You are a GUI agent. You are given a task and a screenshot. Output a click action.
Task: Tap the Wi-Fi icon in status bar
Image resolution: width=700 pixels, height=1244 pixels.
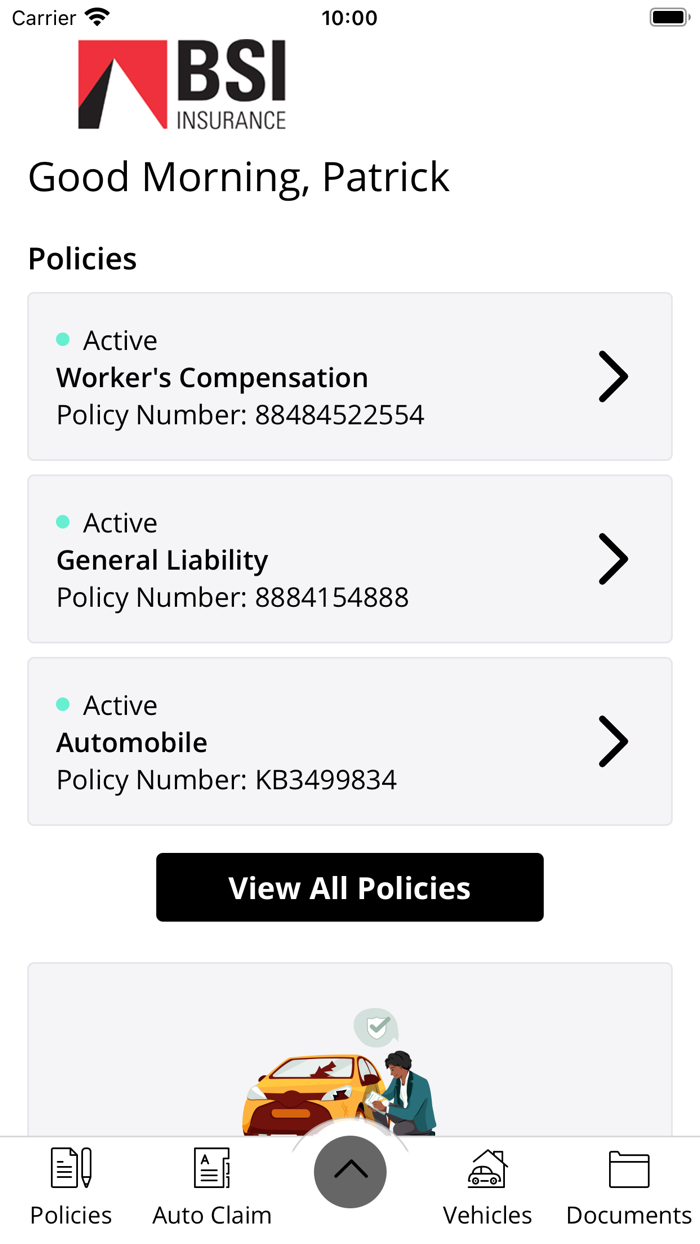[x=97, y=16]
